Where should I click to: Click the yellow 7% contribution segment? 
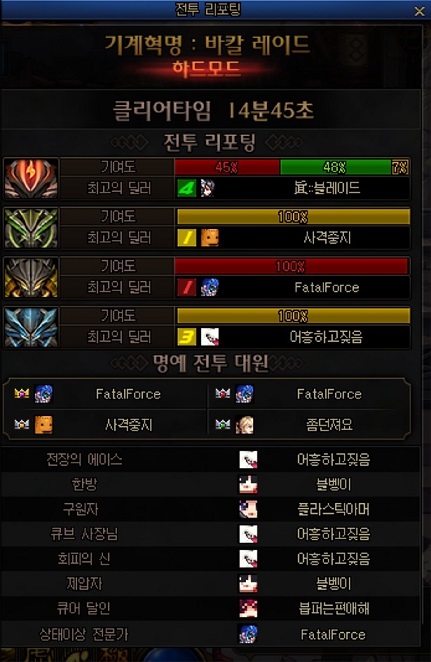point(400,167)
